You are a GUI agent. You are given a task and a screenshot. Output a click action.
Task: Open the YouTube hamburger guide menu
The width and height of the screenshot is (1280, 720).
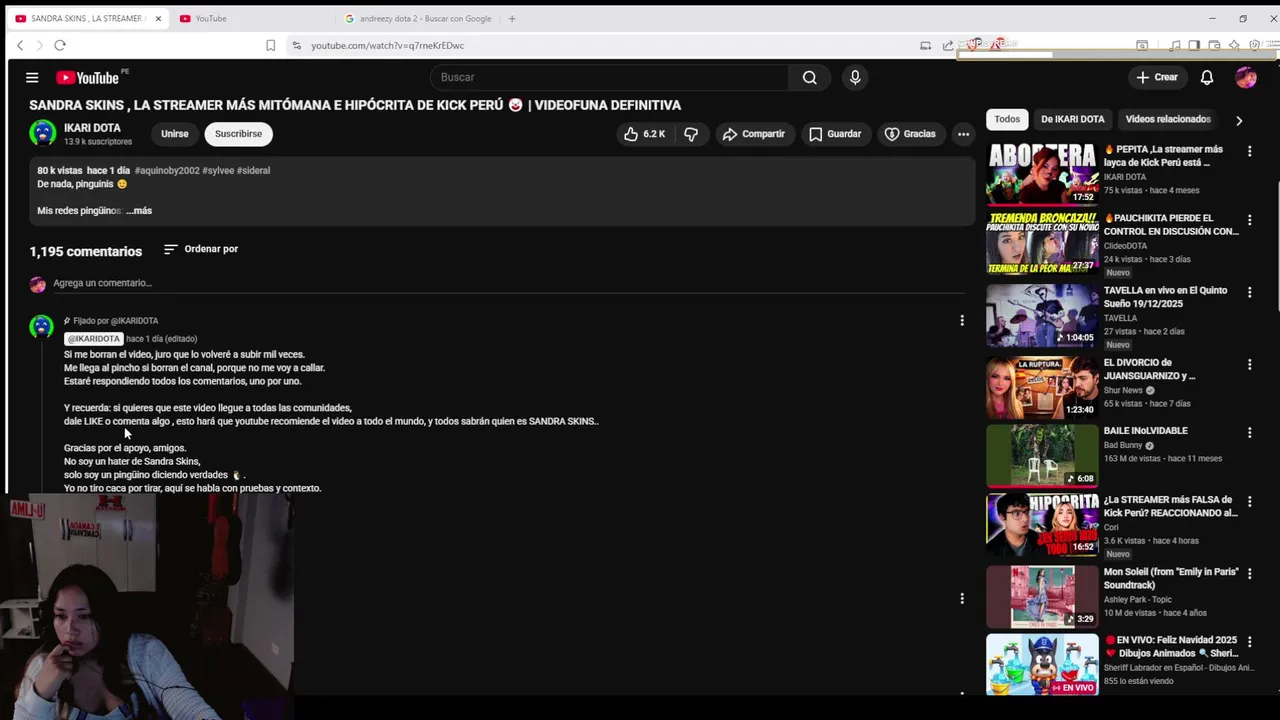[32, 77]
